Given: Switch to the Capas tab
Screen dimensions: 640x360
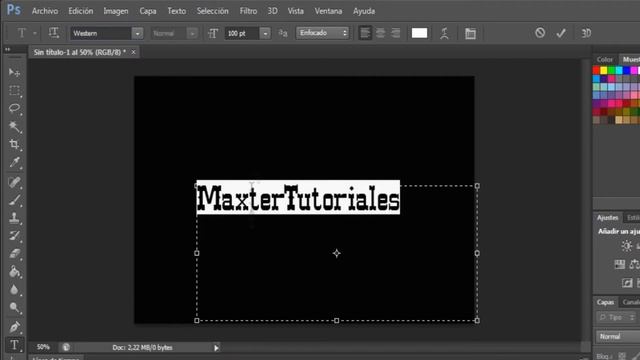Looking at the screenshot, I should [x=605, y=302].
